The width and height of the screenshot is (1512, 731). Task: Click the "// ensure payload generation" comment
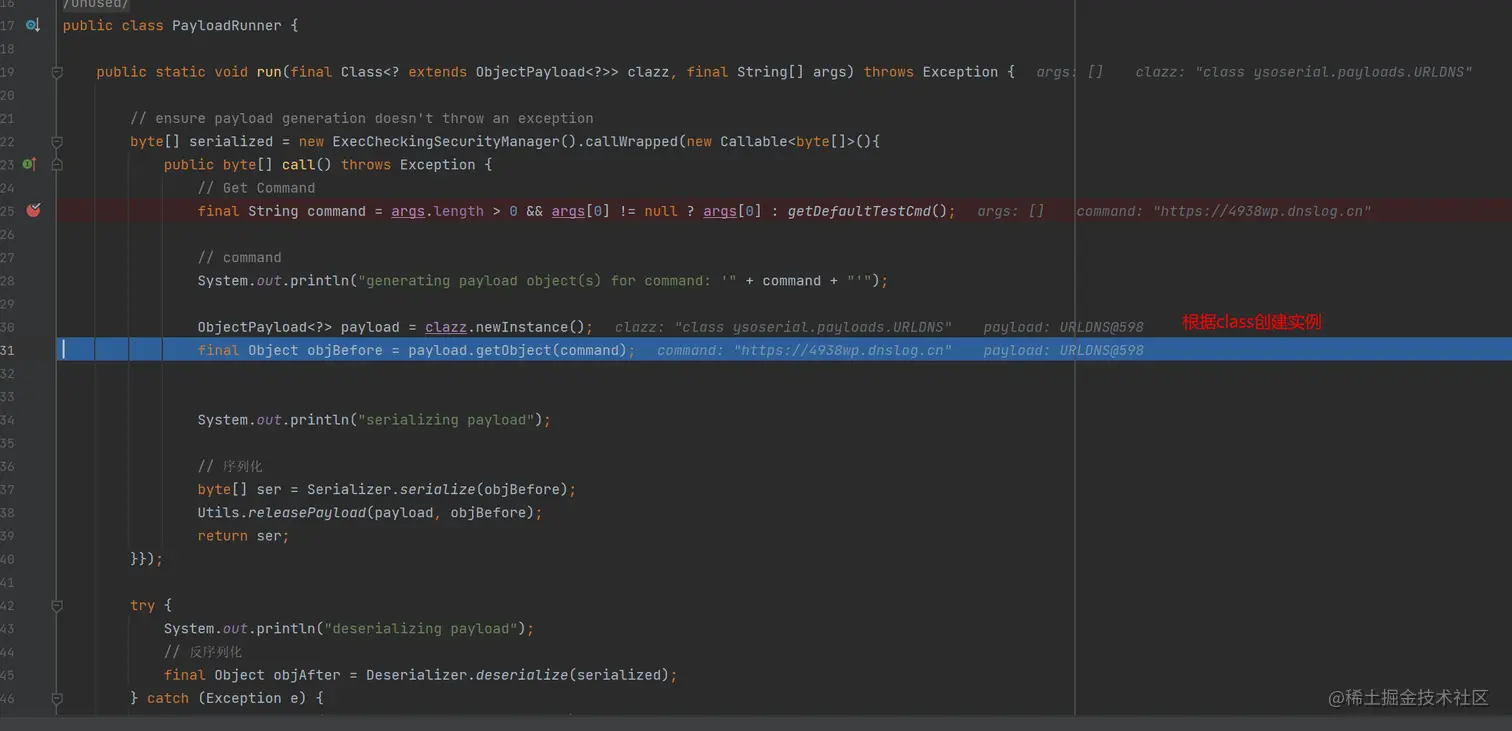pos(362,118)
